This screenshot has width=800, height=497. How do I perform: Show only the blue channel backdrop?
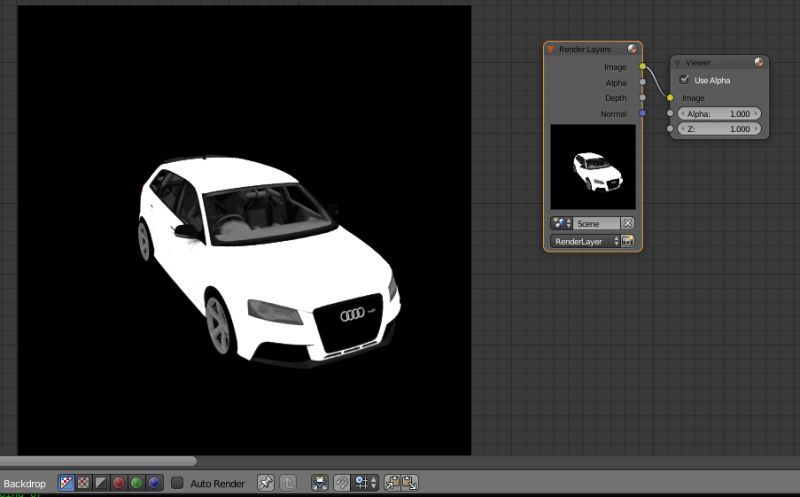[154, 483]
